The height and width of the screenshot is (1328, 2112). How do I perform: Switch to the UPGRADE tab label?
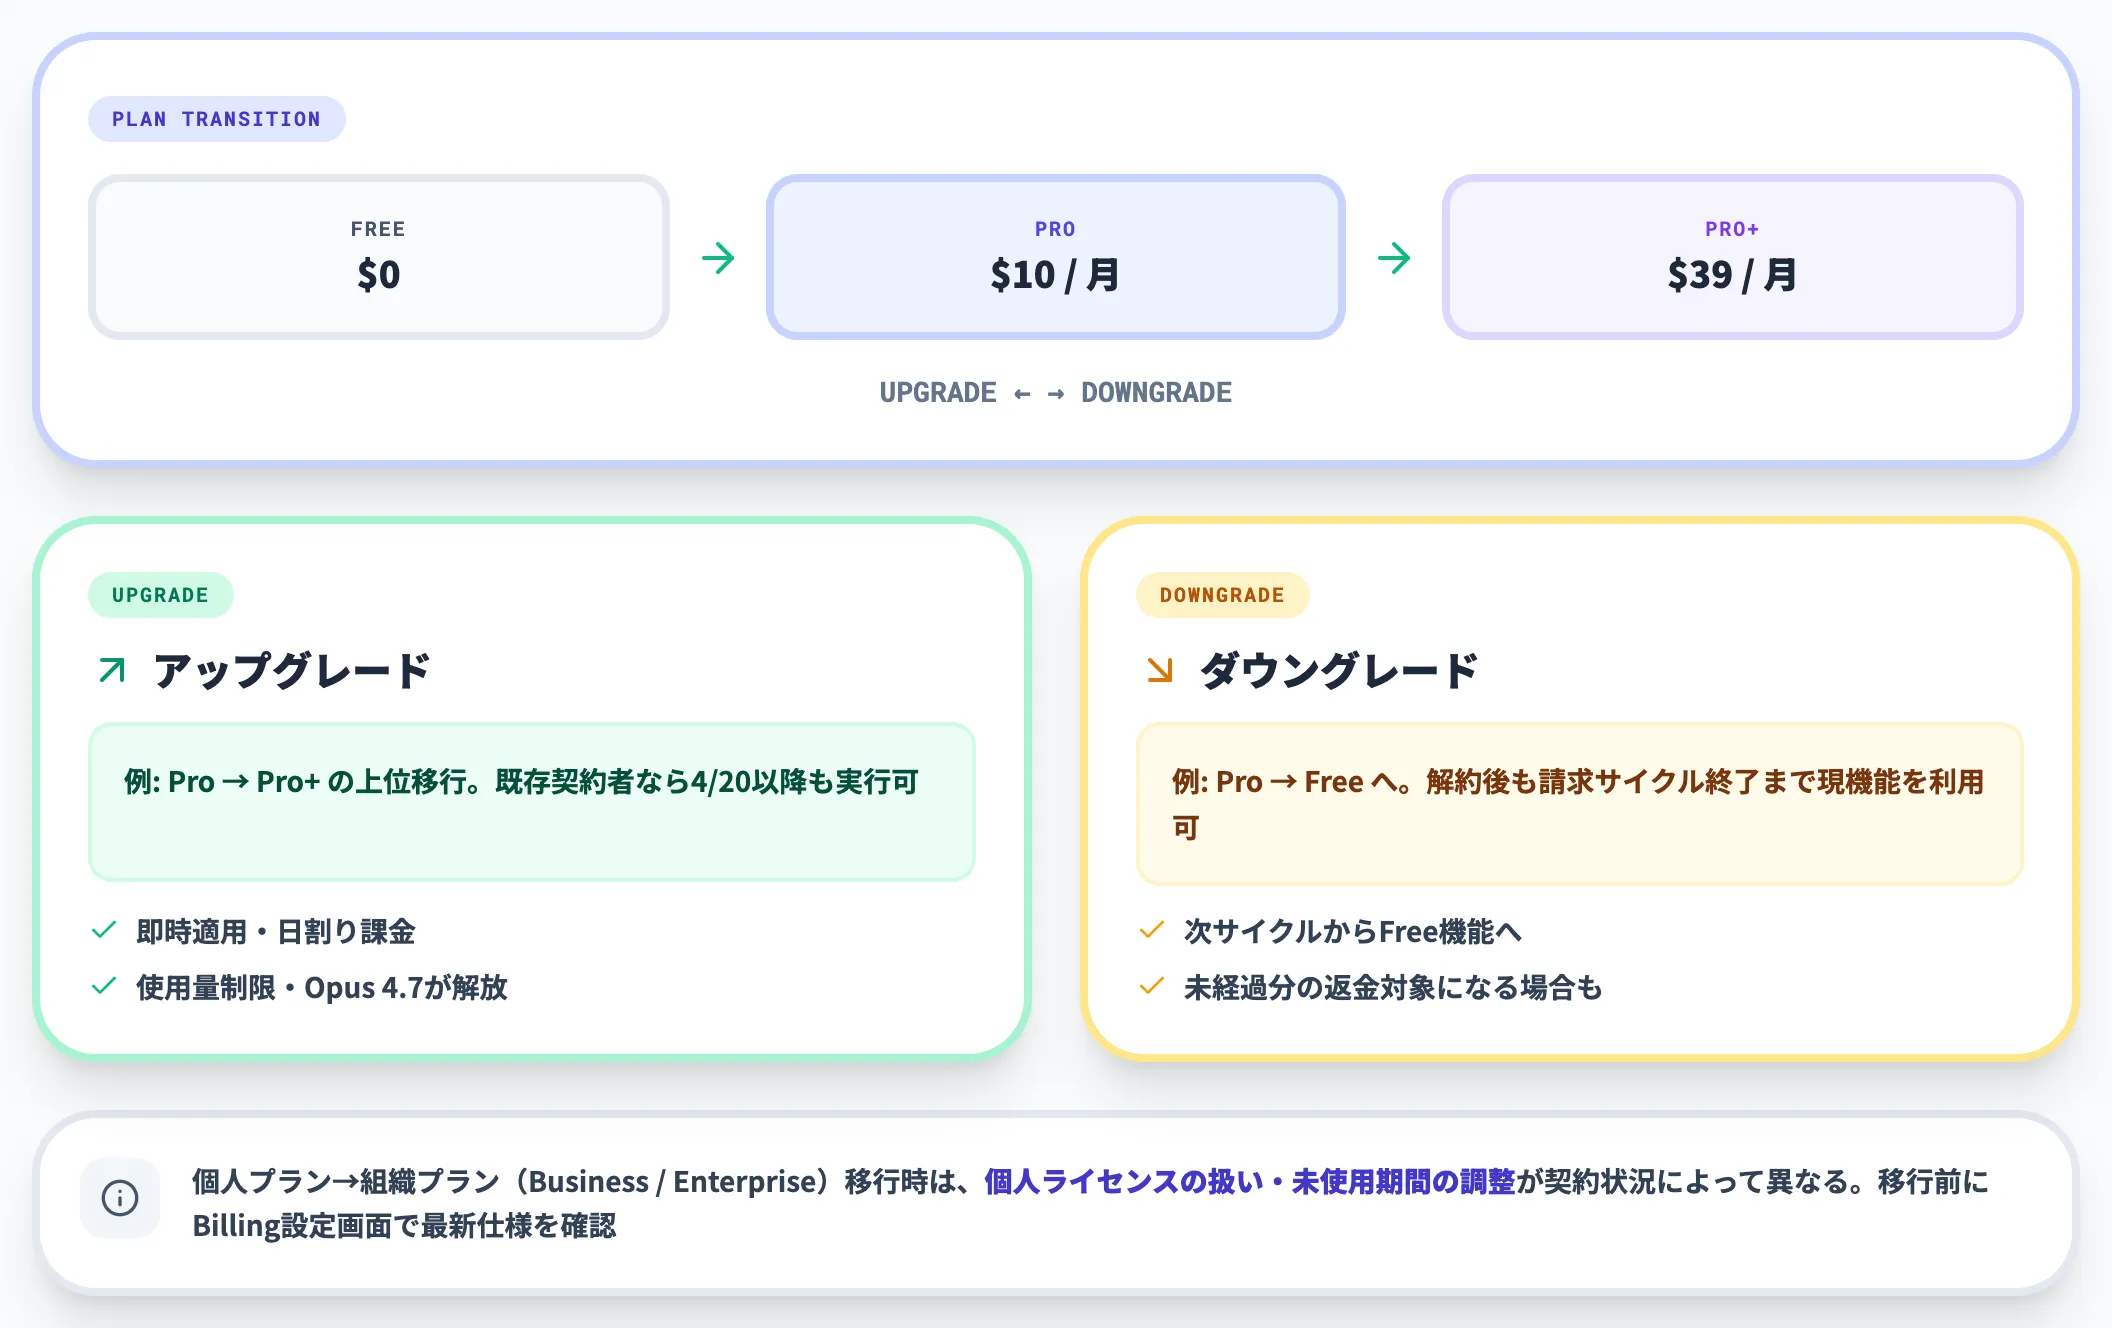160,594
